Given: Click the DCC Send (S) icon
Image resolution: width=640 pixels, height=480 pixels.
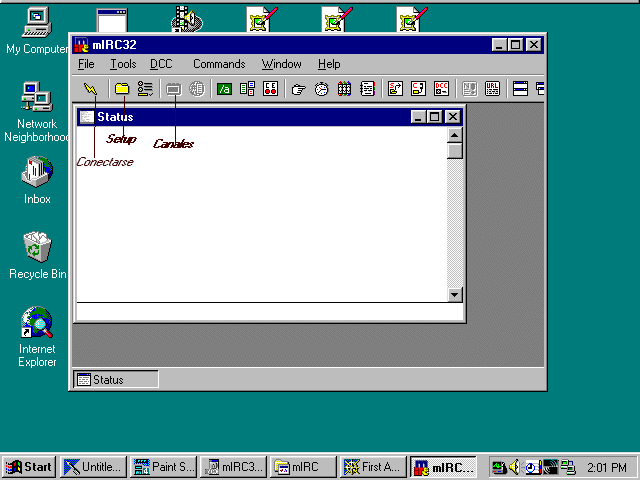Looking at the screenshot, I should pyautogui.click(x=395, y=89).
